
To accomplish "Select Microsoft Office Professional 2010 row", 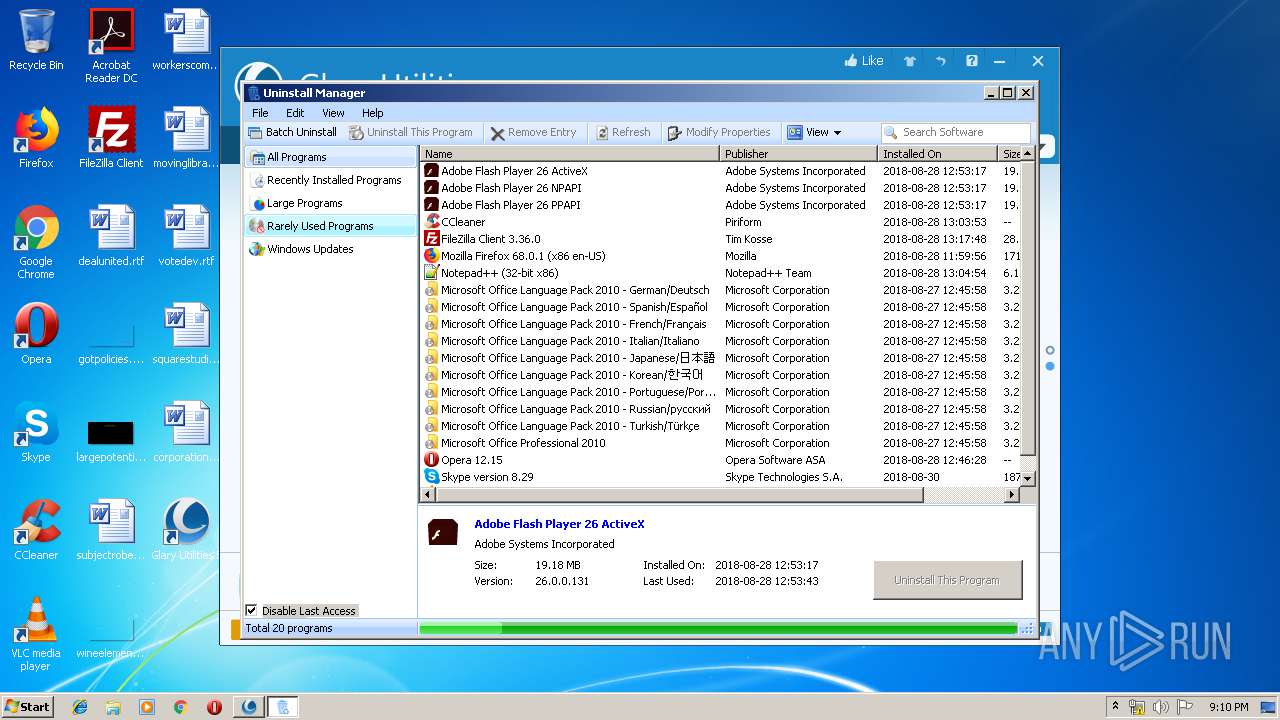I will pyautogui.click(x=720, y=443).
